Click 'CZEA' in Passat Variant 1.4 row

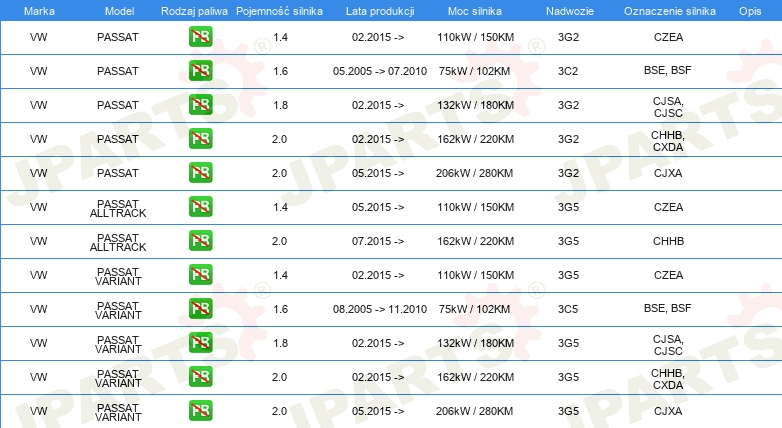tap(668, 275)
